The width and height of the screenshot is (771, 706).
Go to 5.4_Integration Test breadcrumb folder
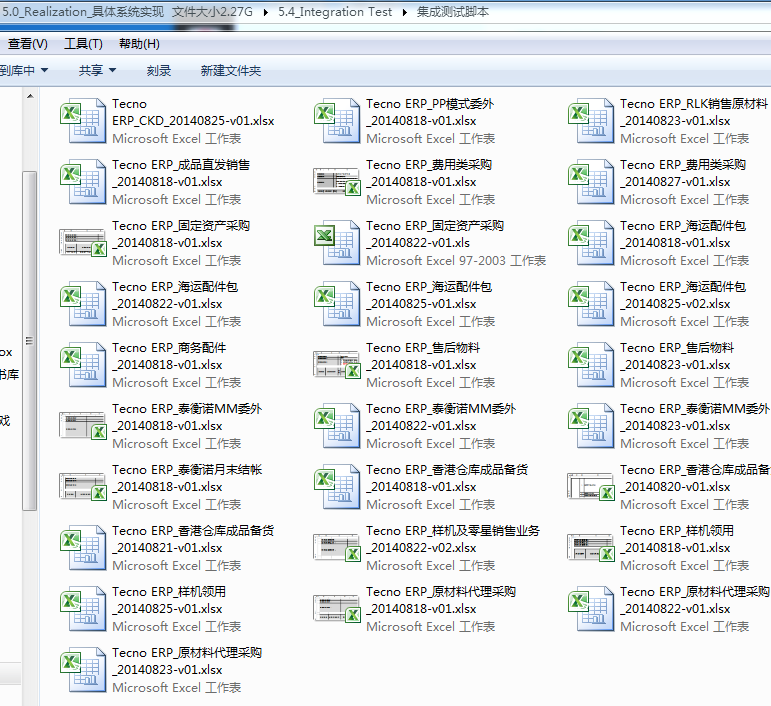coord(335,12)
